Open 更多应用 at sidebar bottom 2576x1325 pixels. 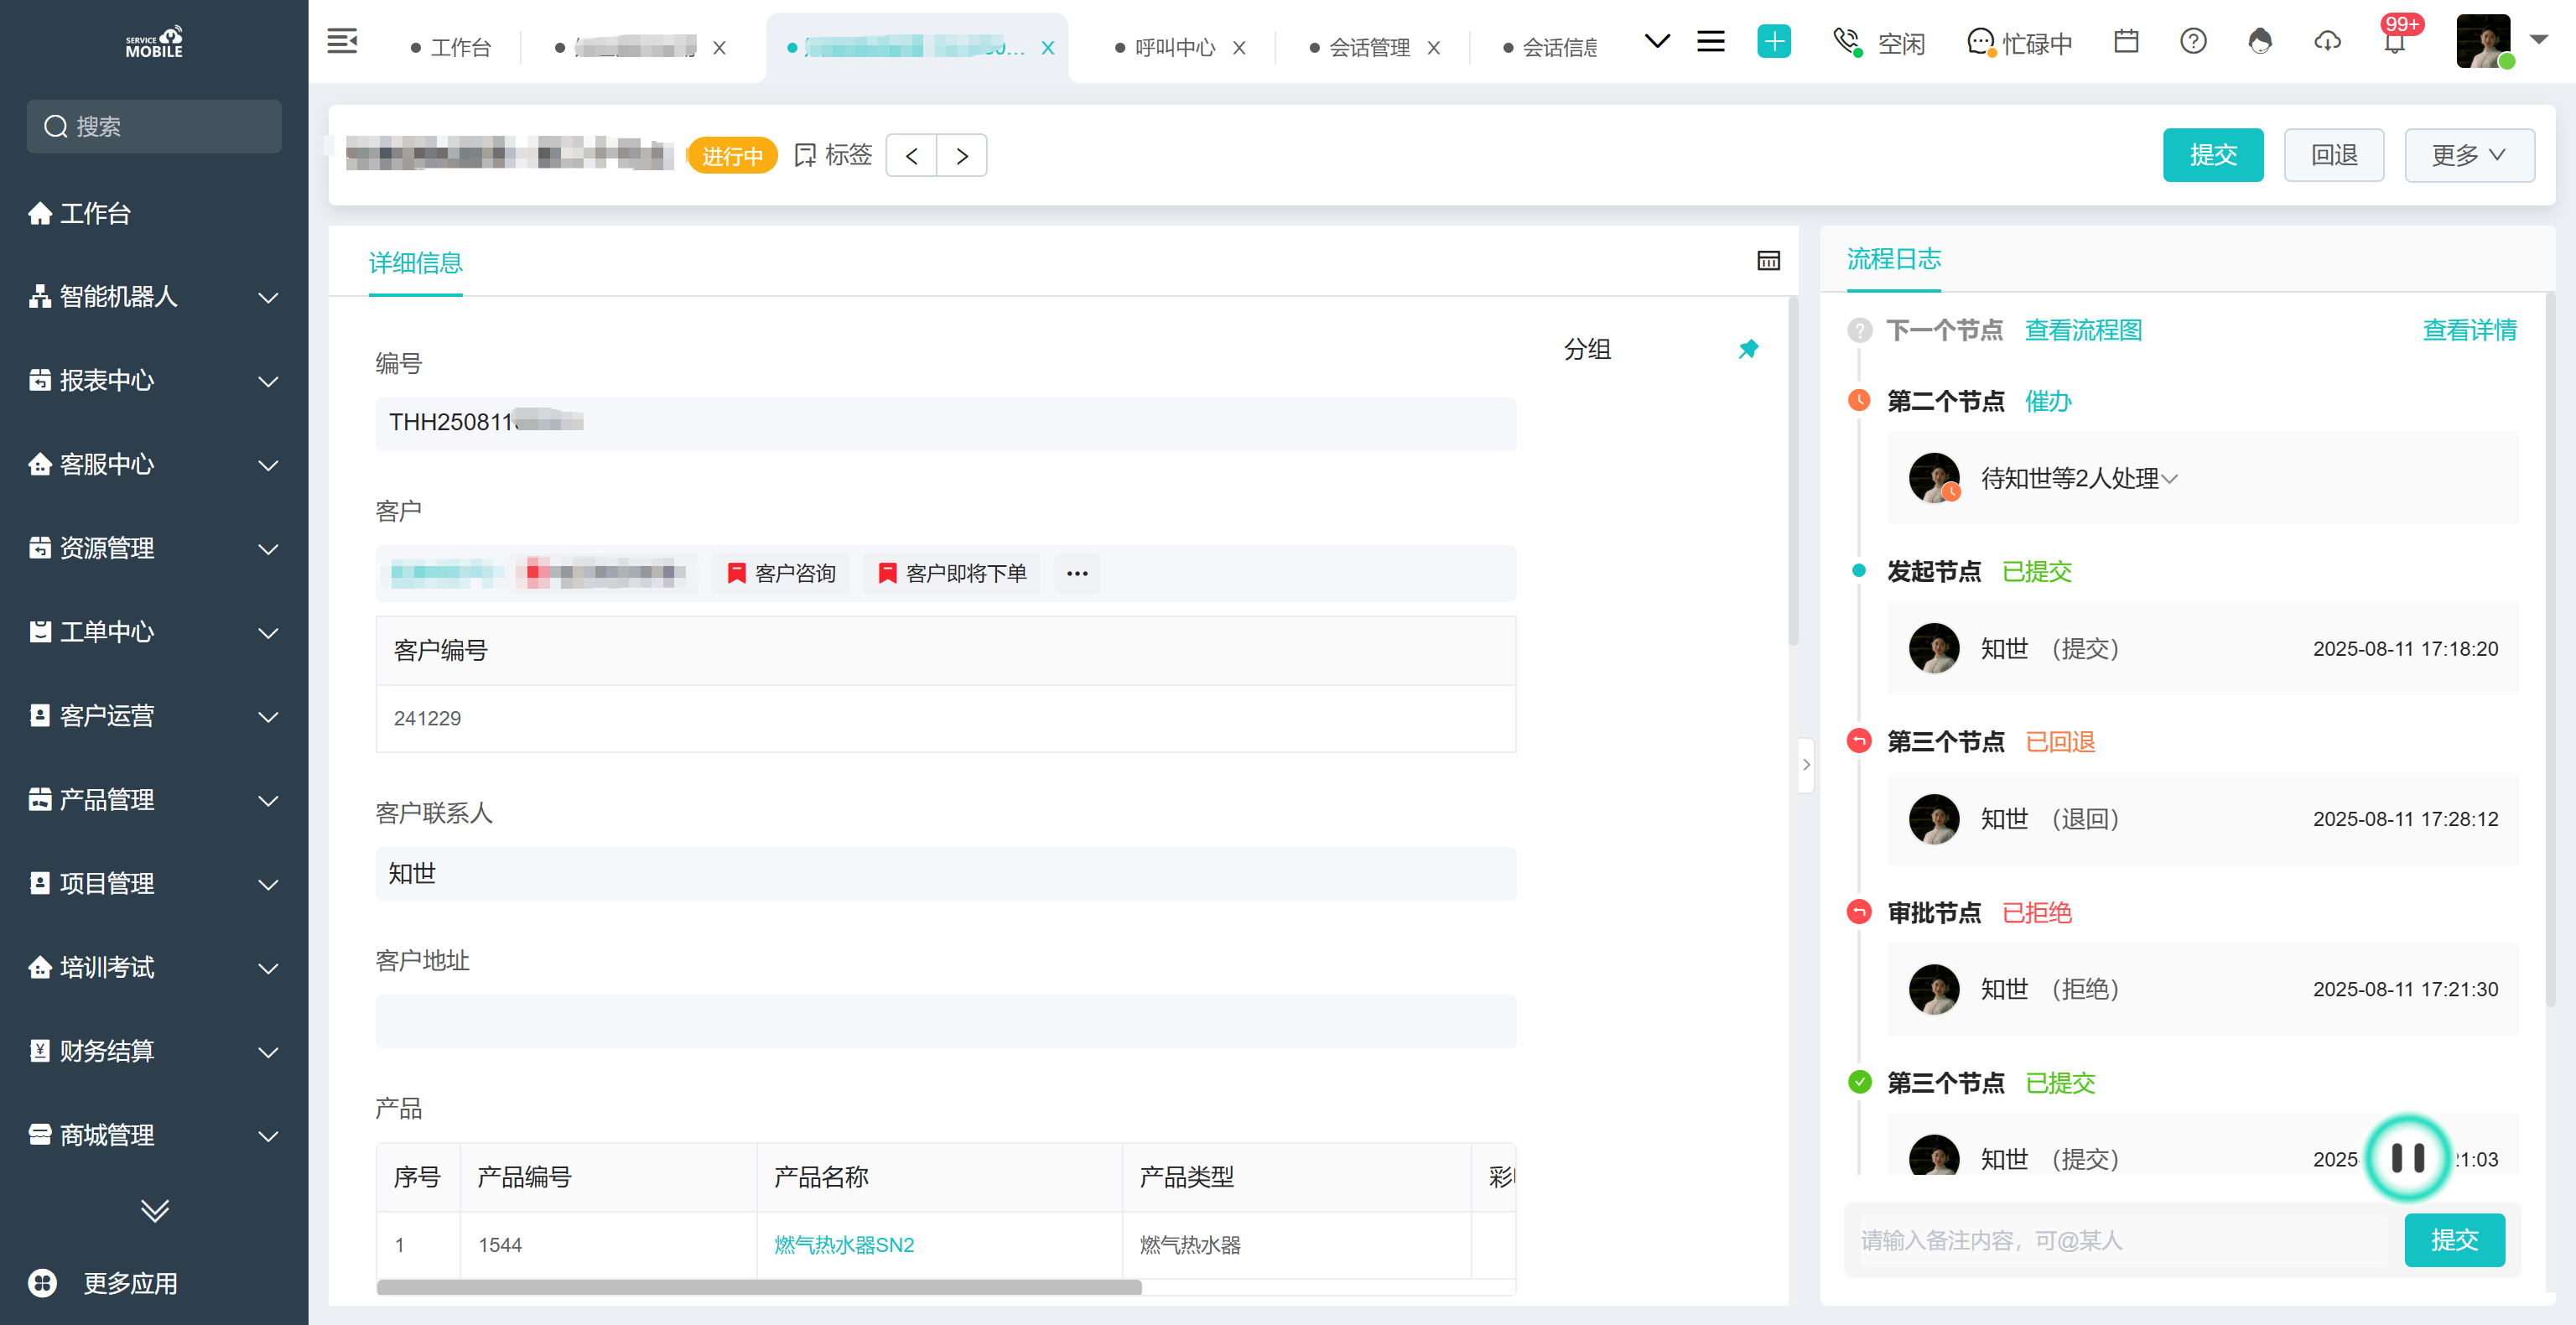[x=104, y=1282]
